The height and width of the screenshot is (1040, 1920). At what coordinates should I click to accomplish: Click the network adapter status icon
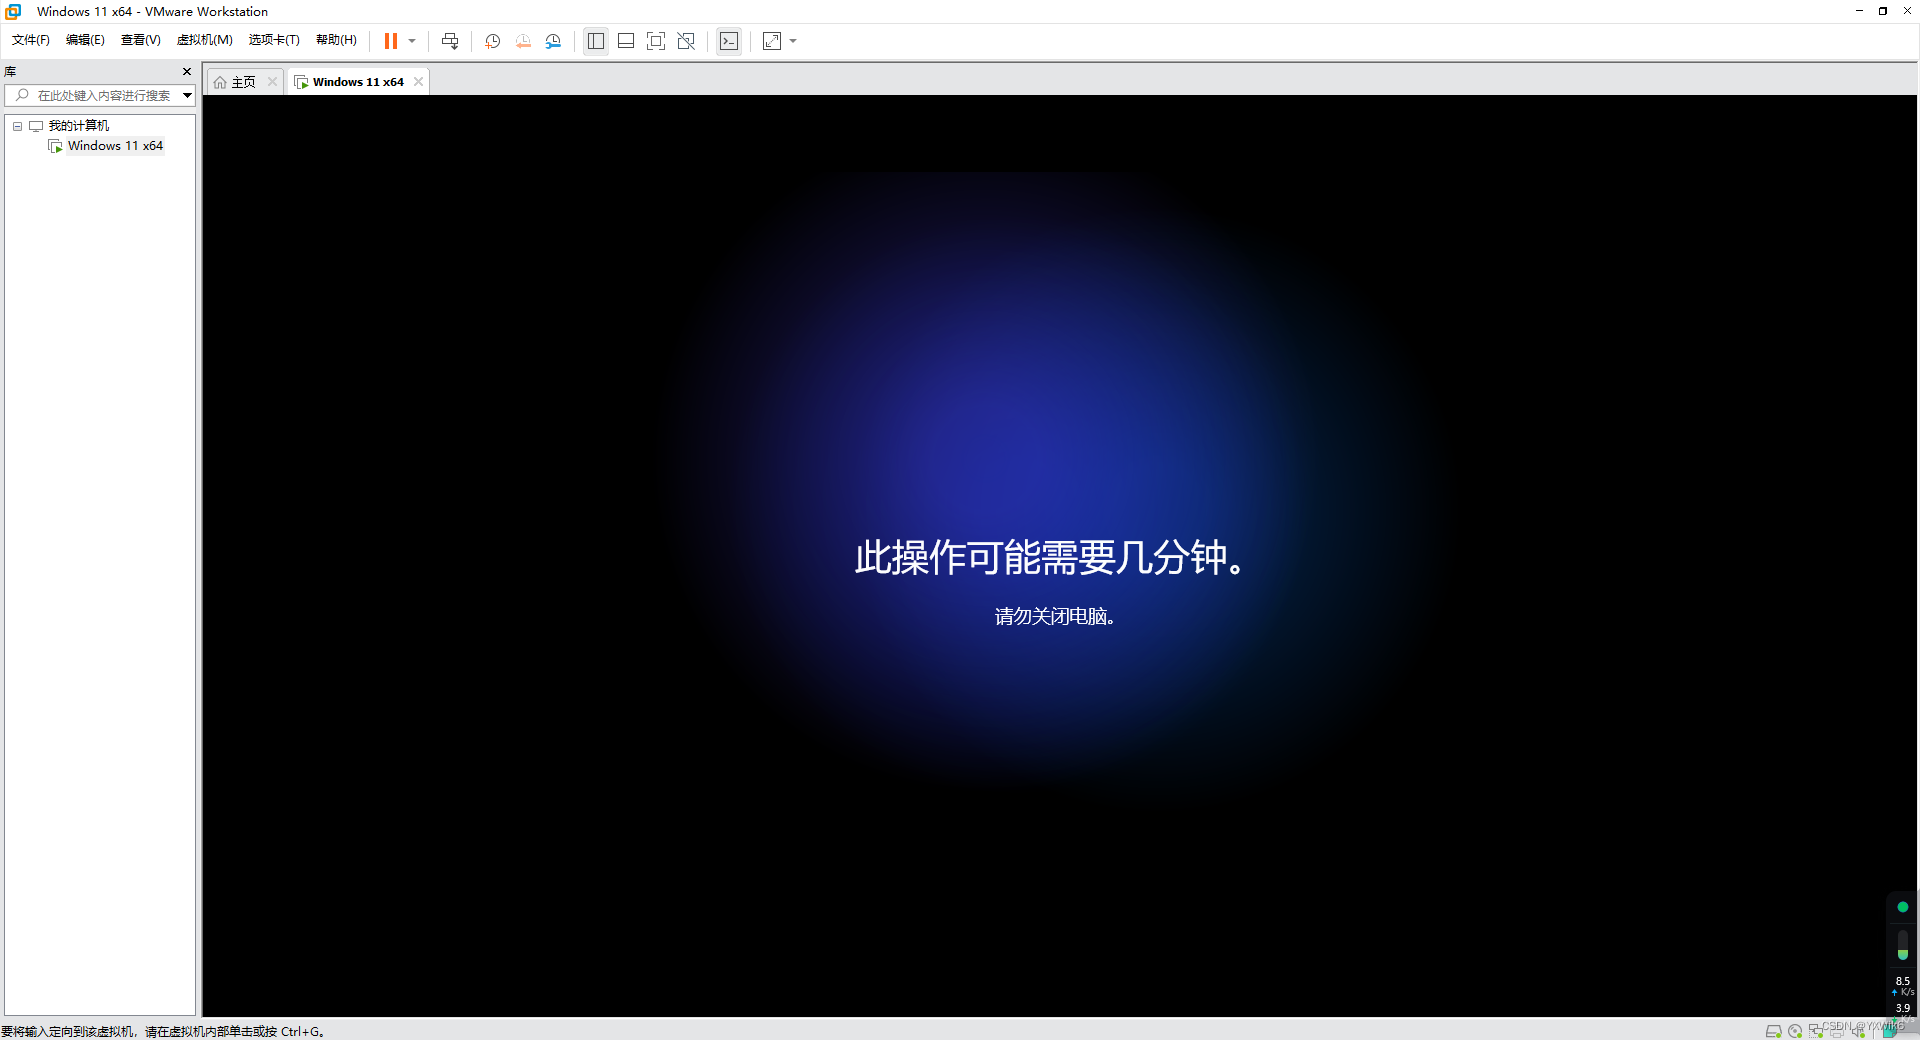[x=1816, y=1031]
